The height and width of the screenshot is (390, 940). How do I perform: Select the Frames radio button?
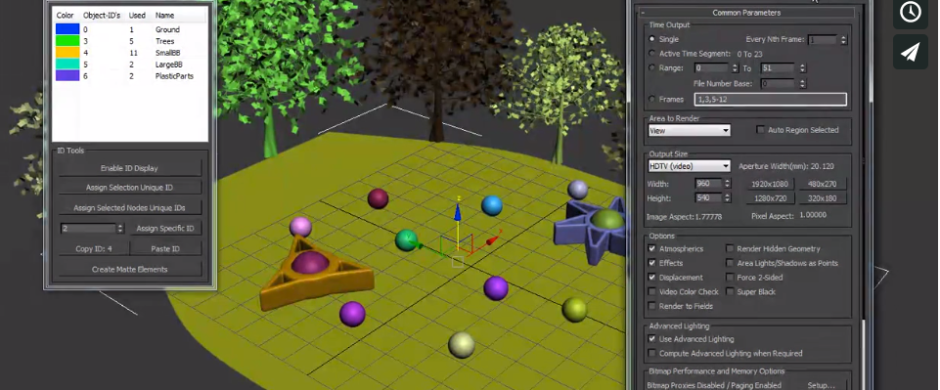pyautogui.click(x=652, y=99)
